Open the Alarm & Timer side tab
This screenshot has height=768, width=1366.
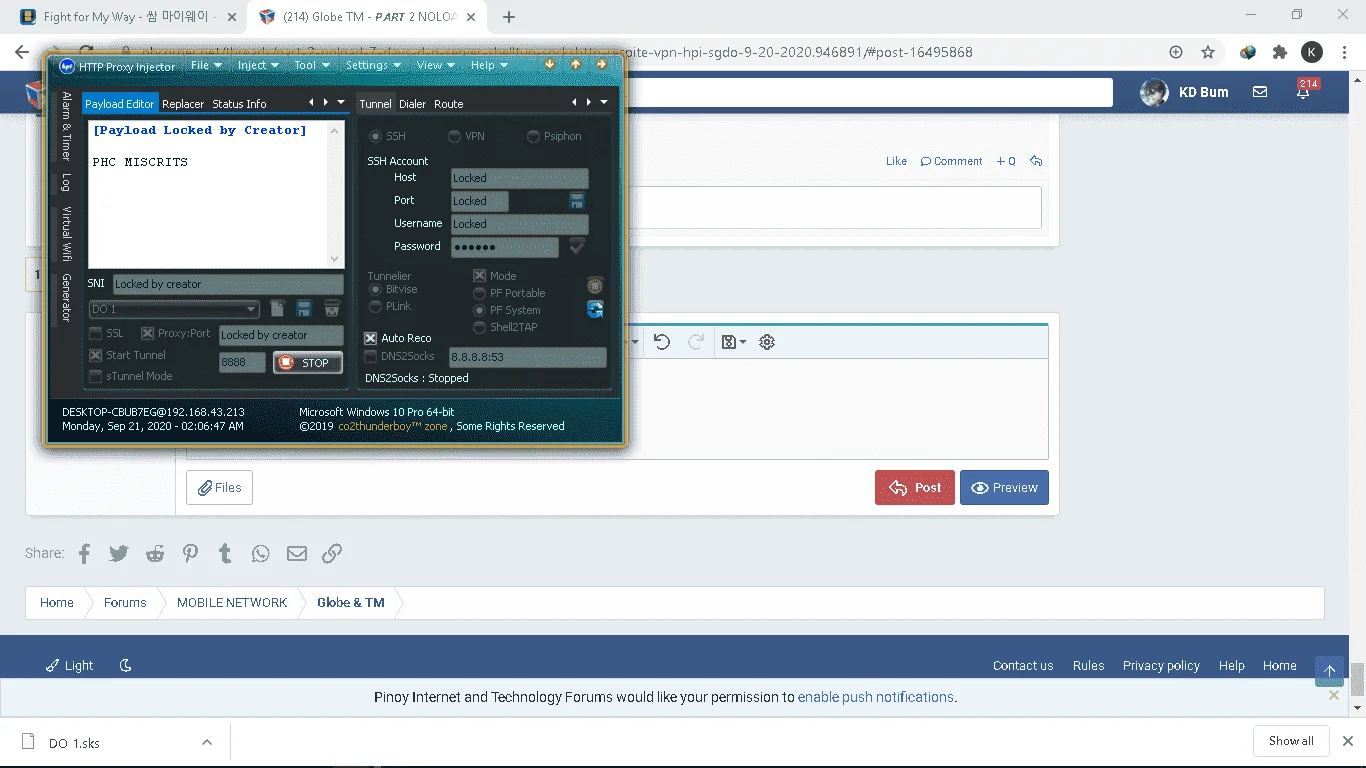66,126
